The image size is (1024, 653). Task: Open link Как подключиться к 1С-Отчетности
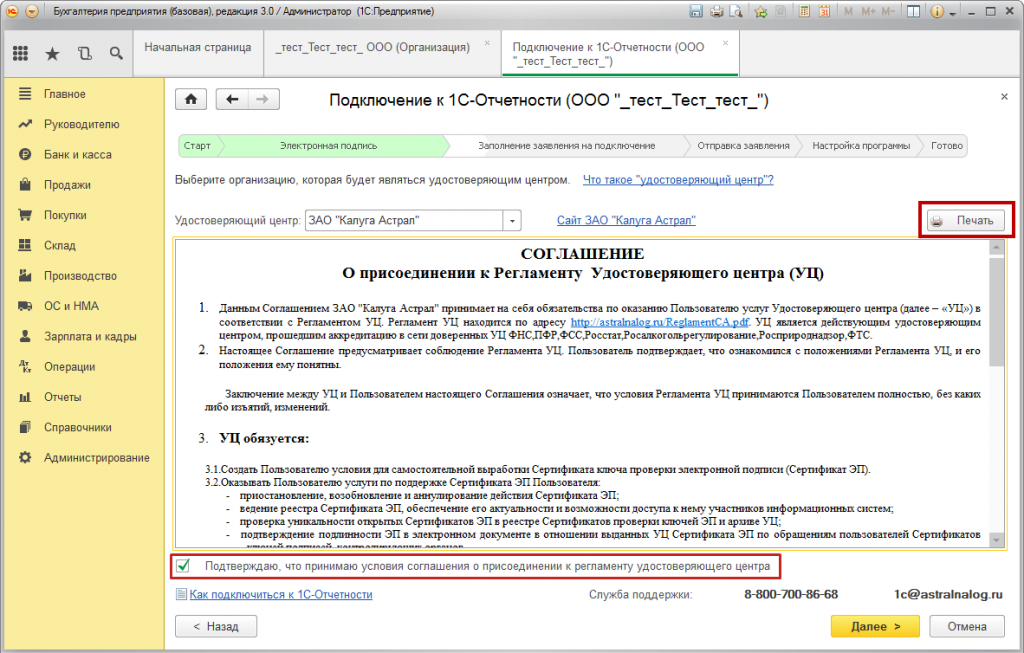pyautogui.click(x=281, y=594)
